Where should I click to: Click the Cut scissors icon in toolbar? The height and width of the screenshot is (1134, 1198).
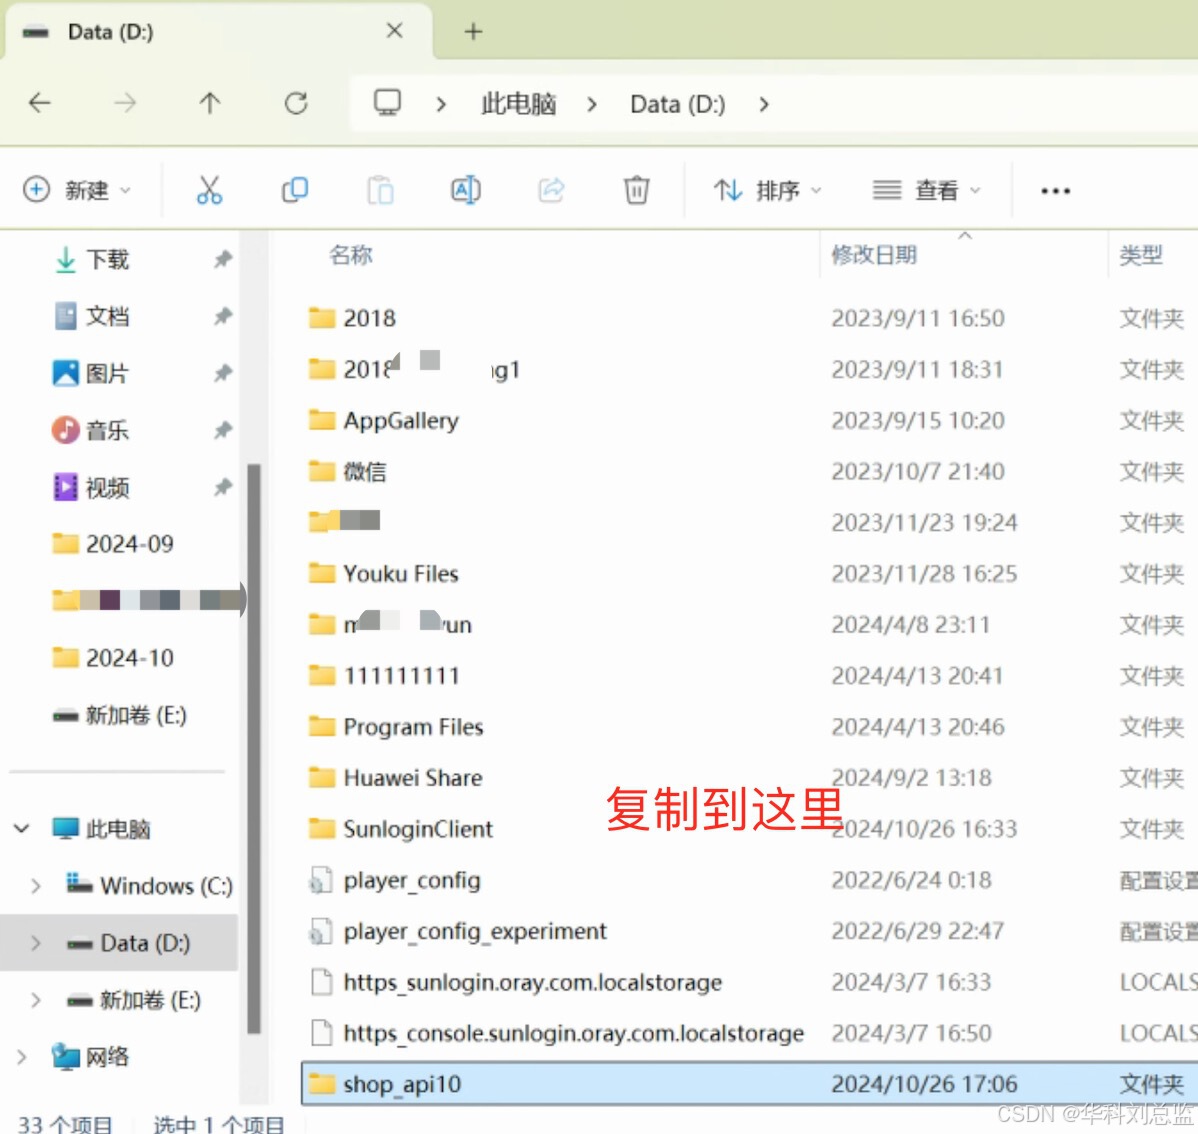coord(209,190)
